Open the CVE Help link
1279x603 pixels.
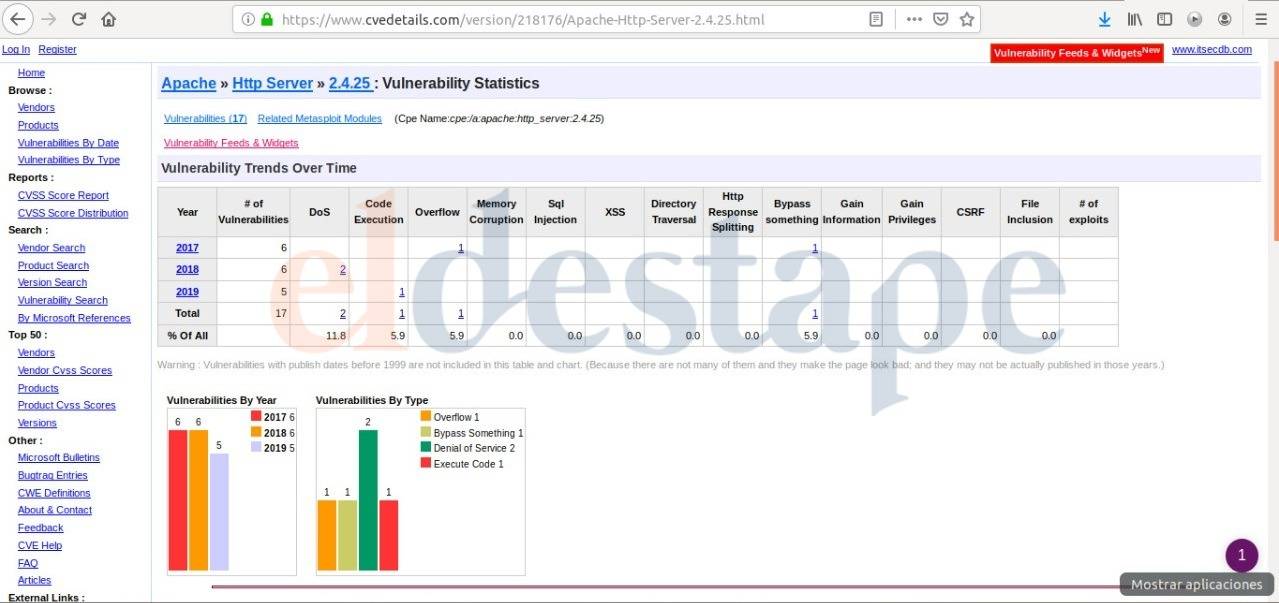40,546
